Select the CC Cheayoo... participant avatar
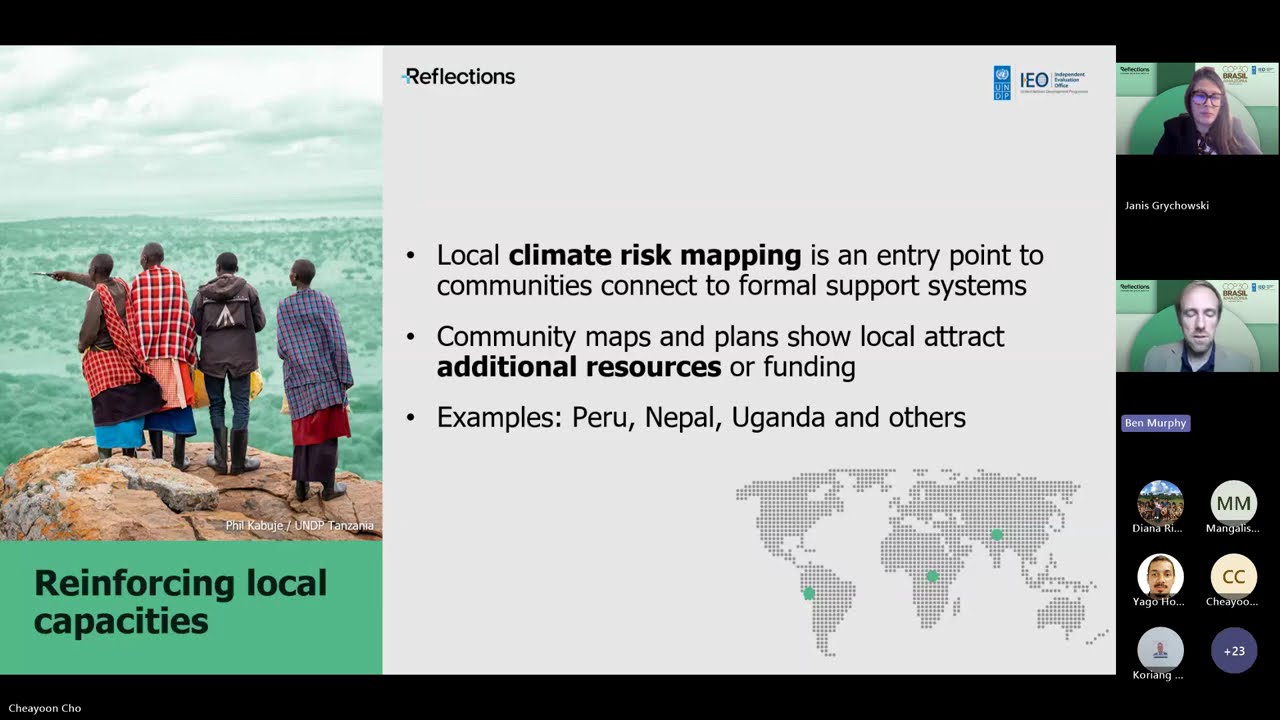 click(x=1233, y=576)
